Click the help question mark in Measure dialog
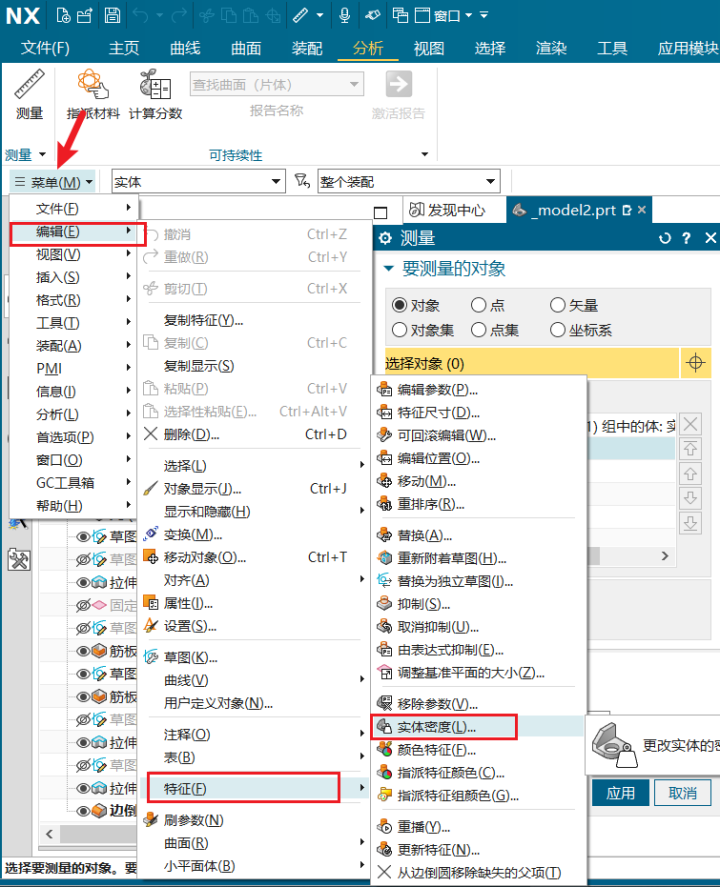Viewport: 720px width, 887px height. 687,238
